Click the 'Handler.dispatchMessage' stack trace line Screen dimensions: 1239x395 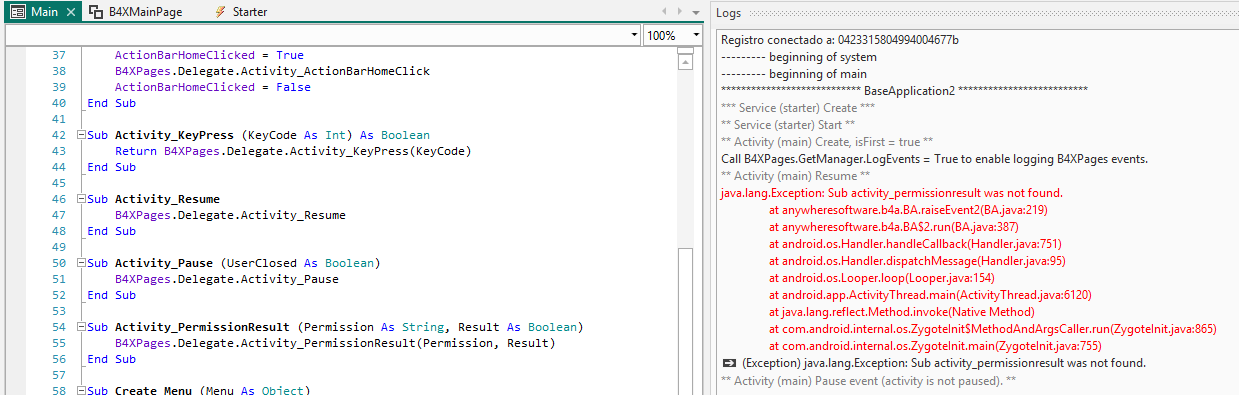click(x=917, y=261)
